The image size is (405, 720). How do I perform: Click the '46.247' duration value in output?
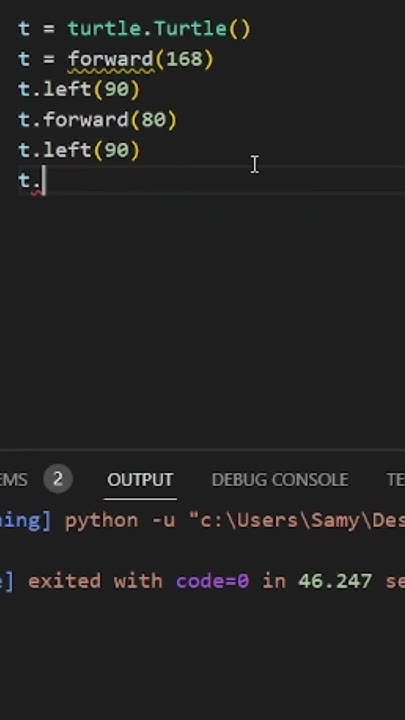(335, 581)
